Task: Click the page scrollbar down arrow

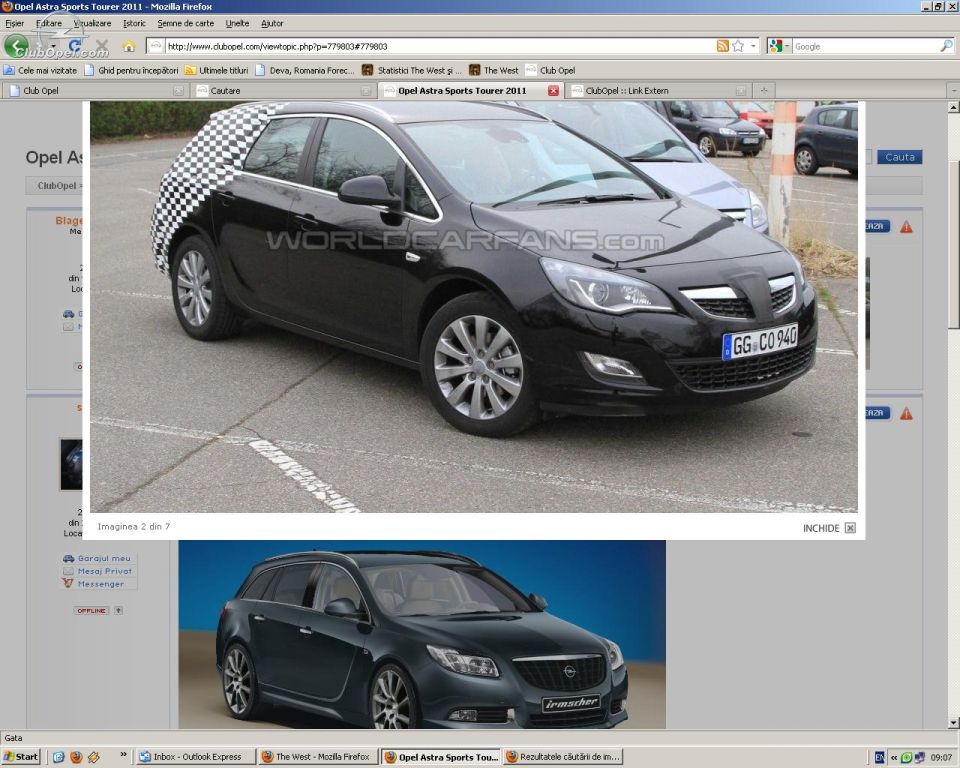Action: point(953,723)
